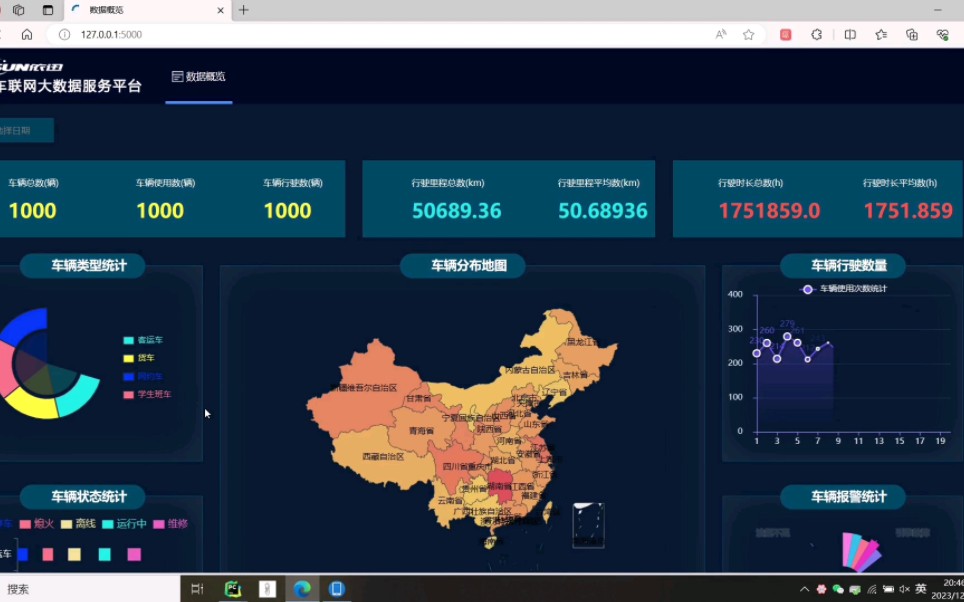Screen dimensions: 964x602
Task: Click 新疆维吾尔自治区 on the map
Action: [x=363, y=388]
